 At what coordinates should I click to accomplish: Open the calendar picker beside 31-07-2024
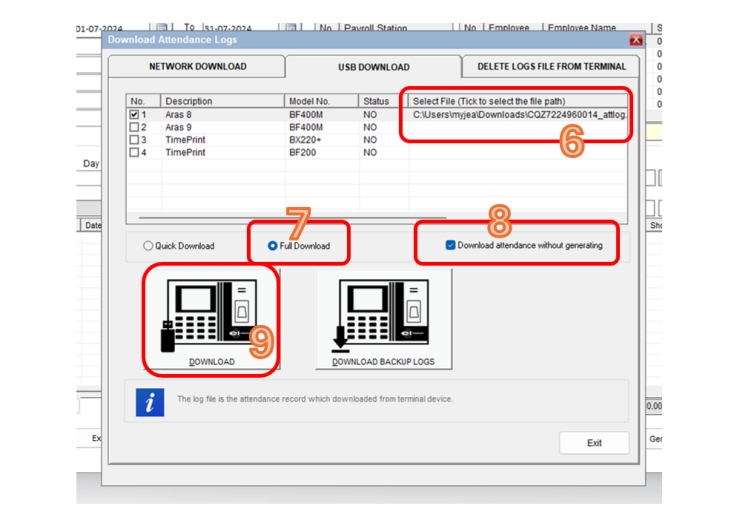click(x=290, y=28)
